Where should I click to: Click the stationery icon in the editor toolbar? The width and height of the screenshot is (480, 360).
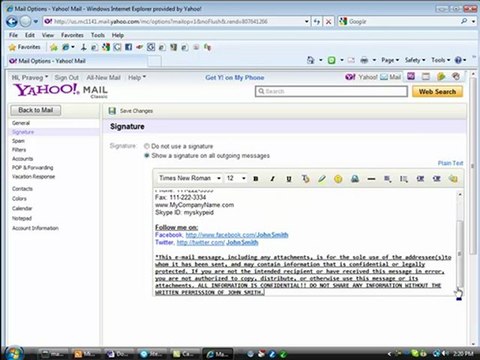tap(453, 179)
